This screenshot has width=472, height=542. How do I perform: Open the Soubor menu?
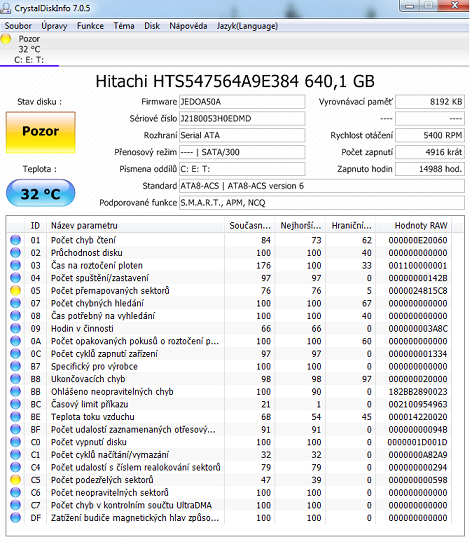(18, 26)
